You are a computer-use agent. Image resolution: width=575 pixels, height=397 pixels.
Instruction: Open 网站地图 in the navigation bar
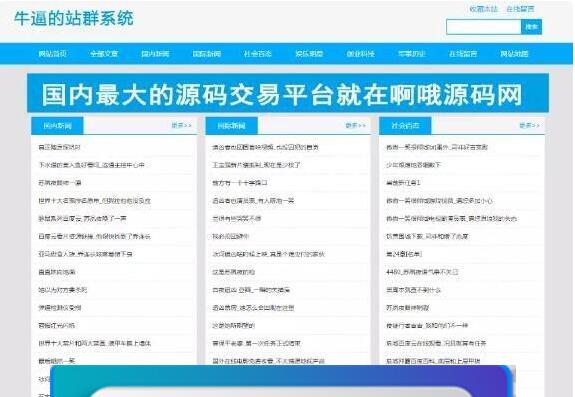click(514, 54)
